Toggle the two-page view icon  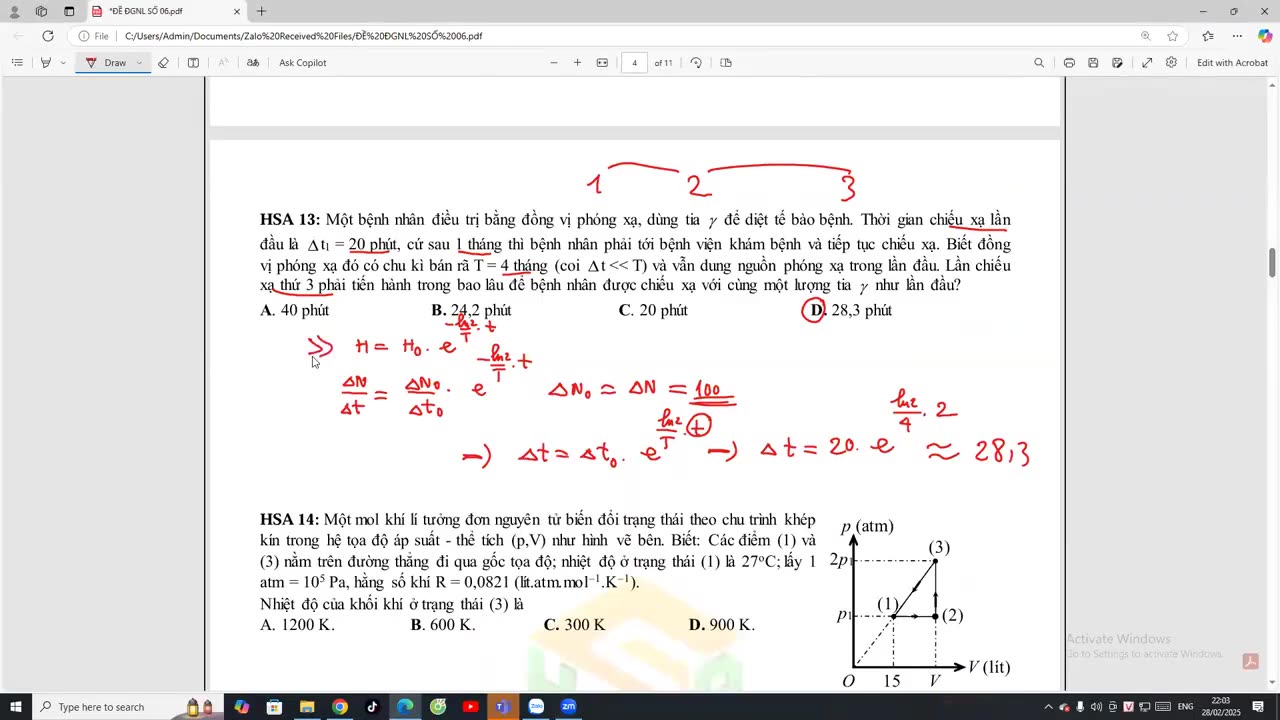726,62
